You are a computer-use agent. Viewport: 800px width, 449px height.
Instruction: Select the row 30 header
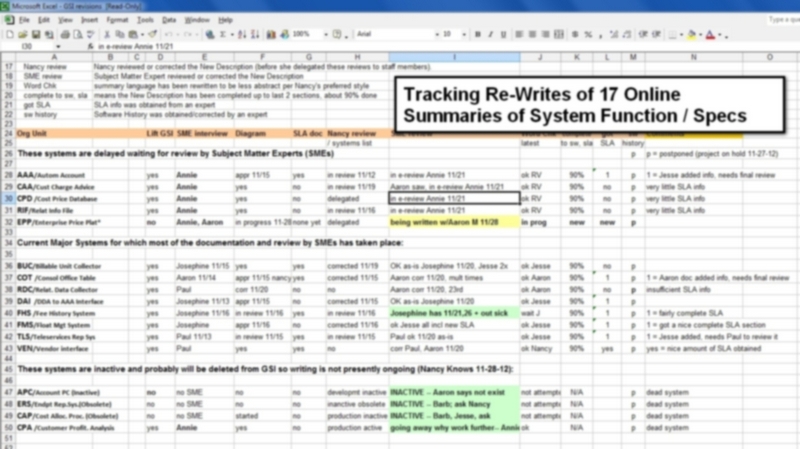click(x=8, y=199)
